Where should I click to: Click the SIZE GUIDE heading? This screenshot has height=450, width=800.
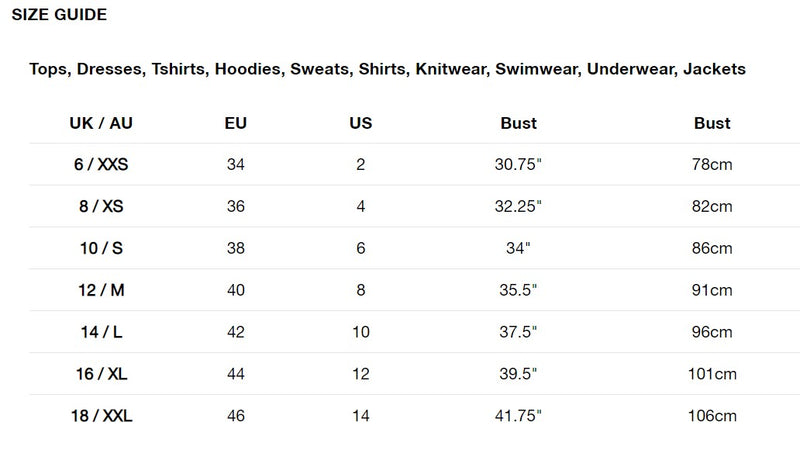59,15
